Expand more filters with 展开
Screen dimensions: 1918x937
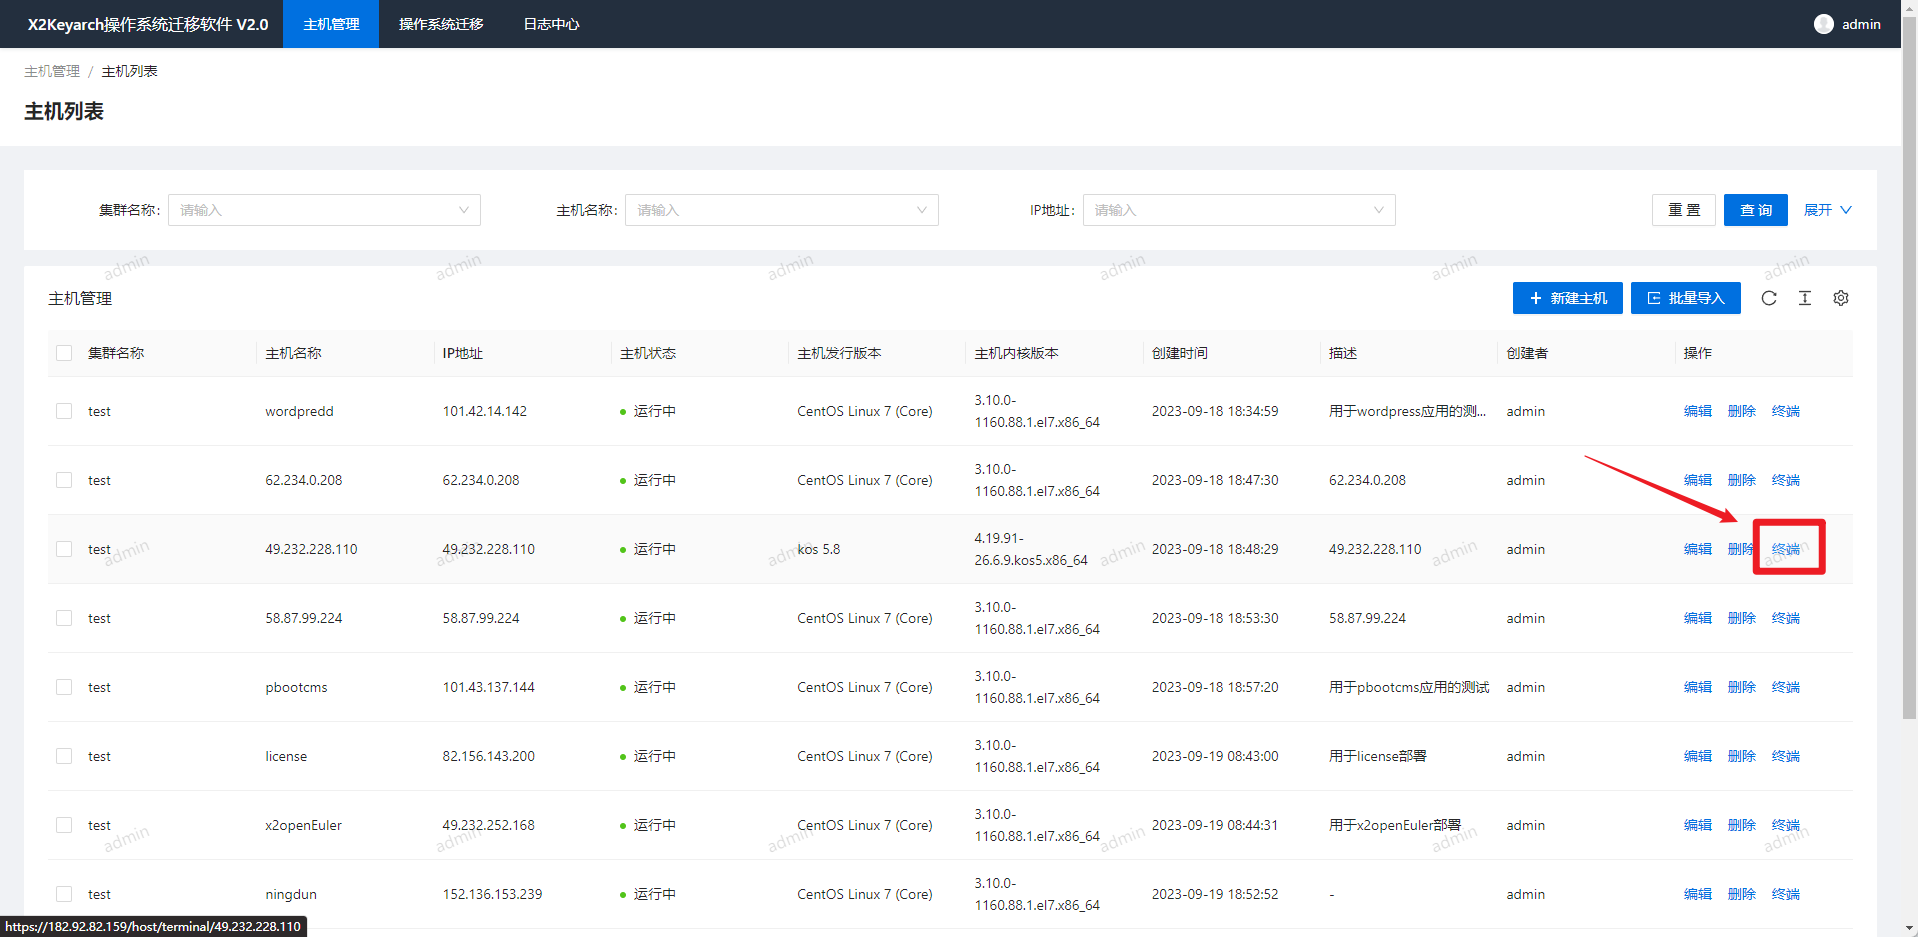click(x=1827, y=210)
